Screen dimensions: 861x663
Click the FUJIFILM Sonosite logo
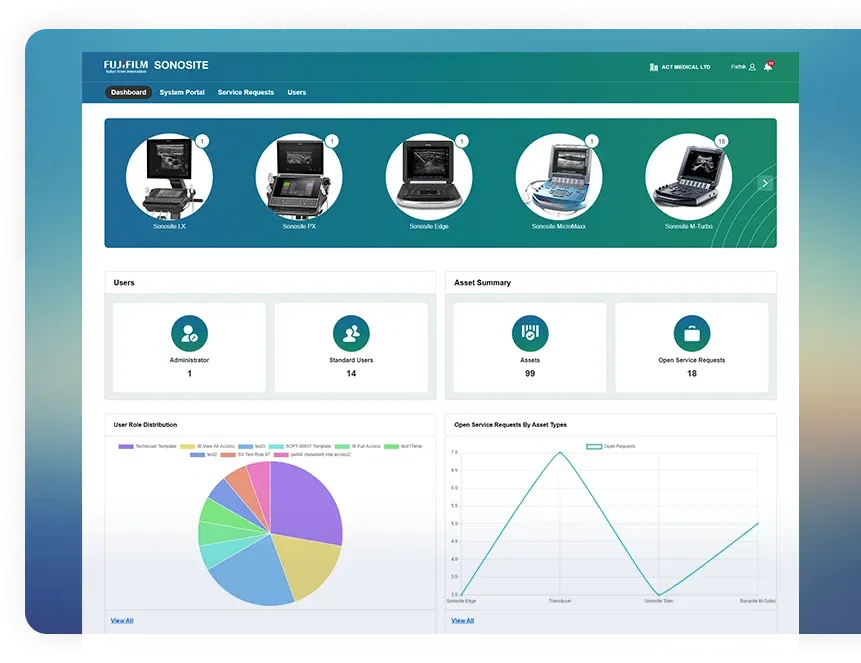tap(156, 66)
